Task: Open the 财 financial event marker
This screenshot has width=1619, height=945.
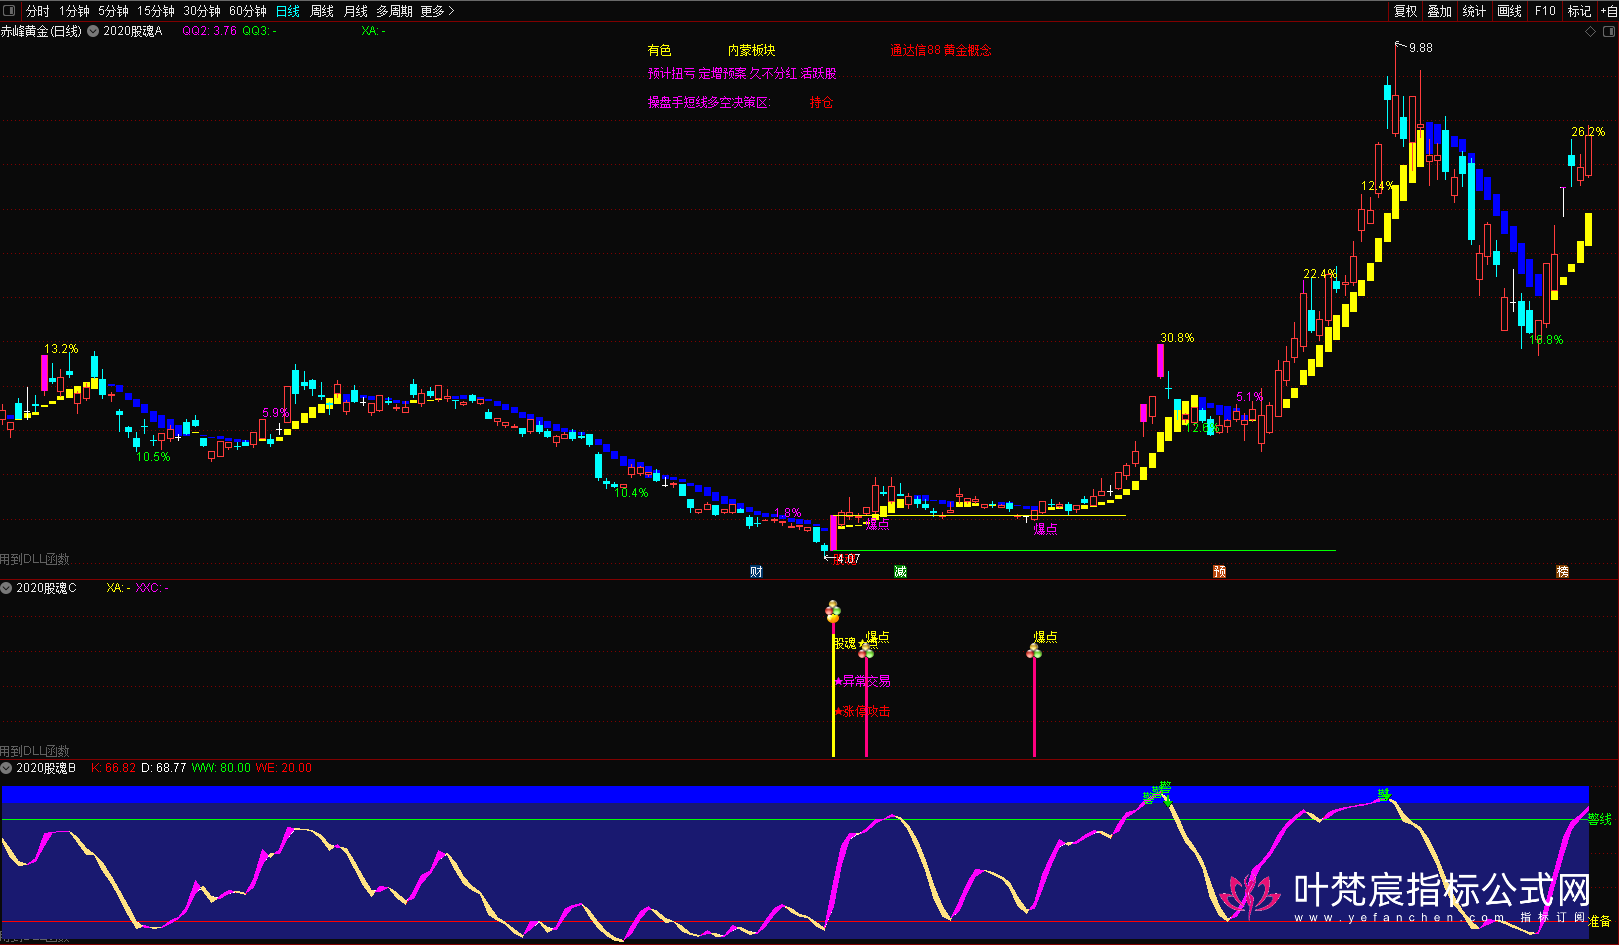Action: pyautogui.click(x=756, y=572)
